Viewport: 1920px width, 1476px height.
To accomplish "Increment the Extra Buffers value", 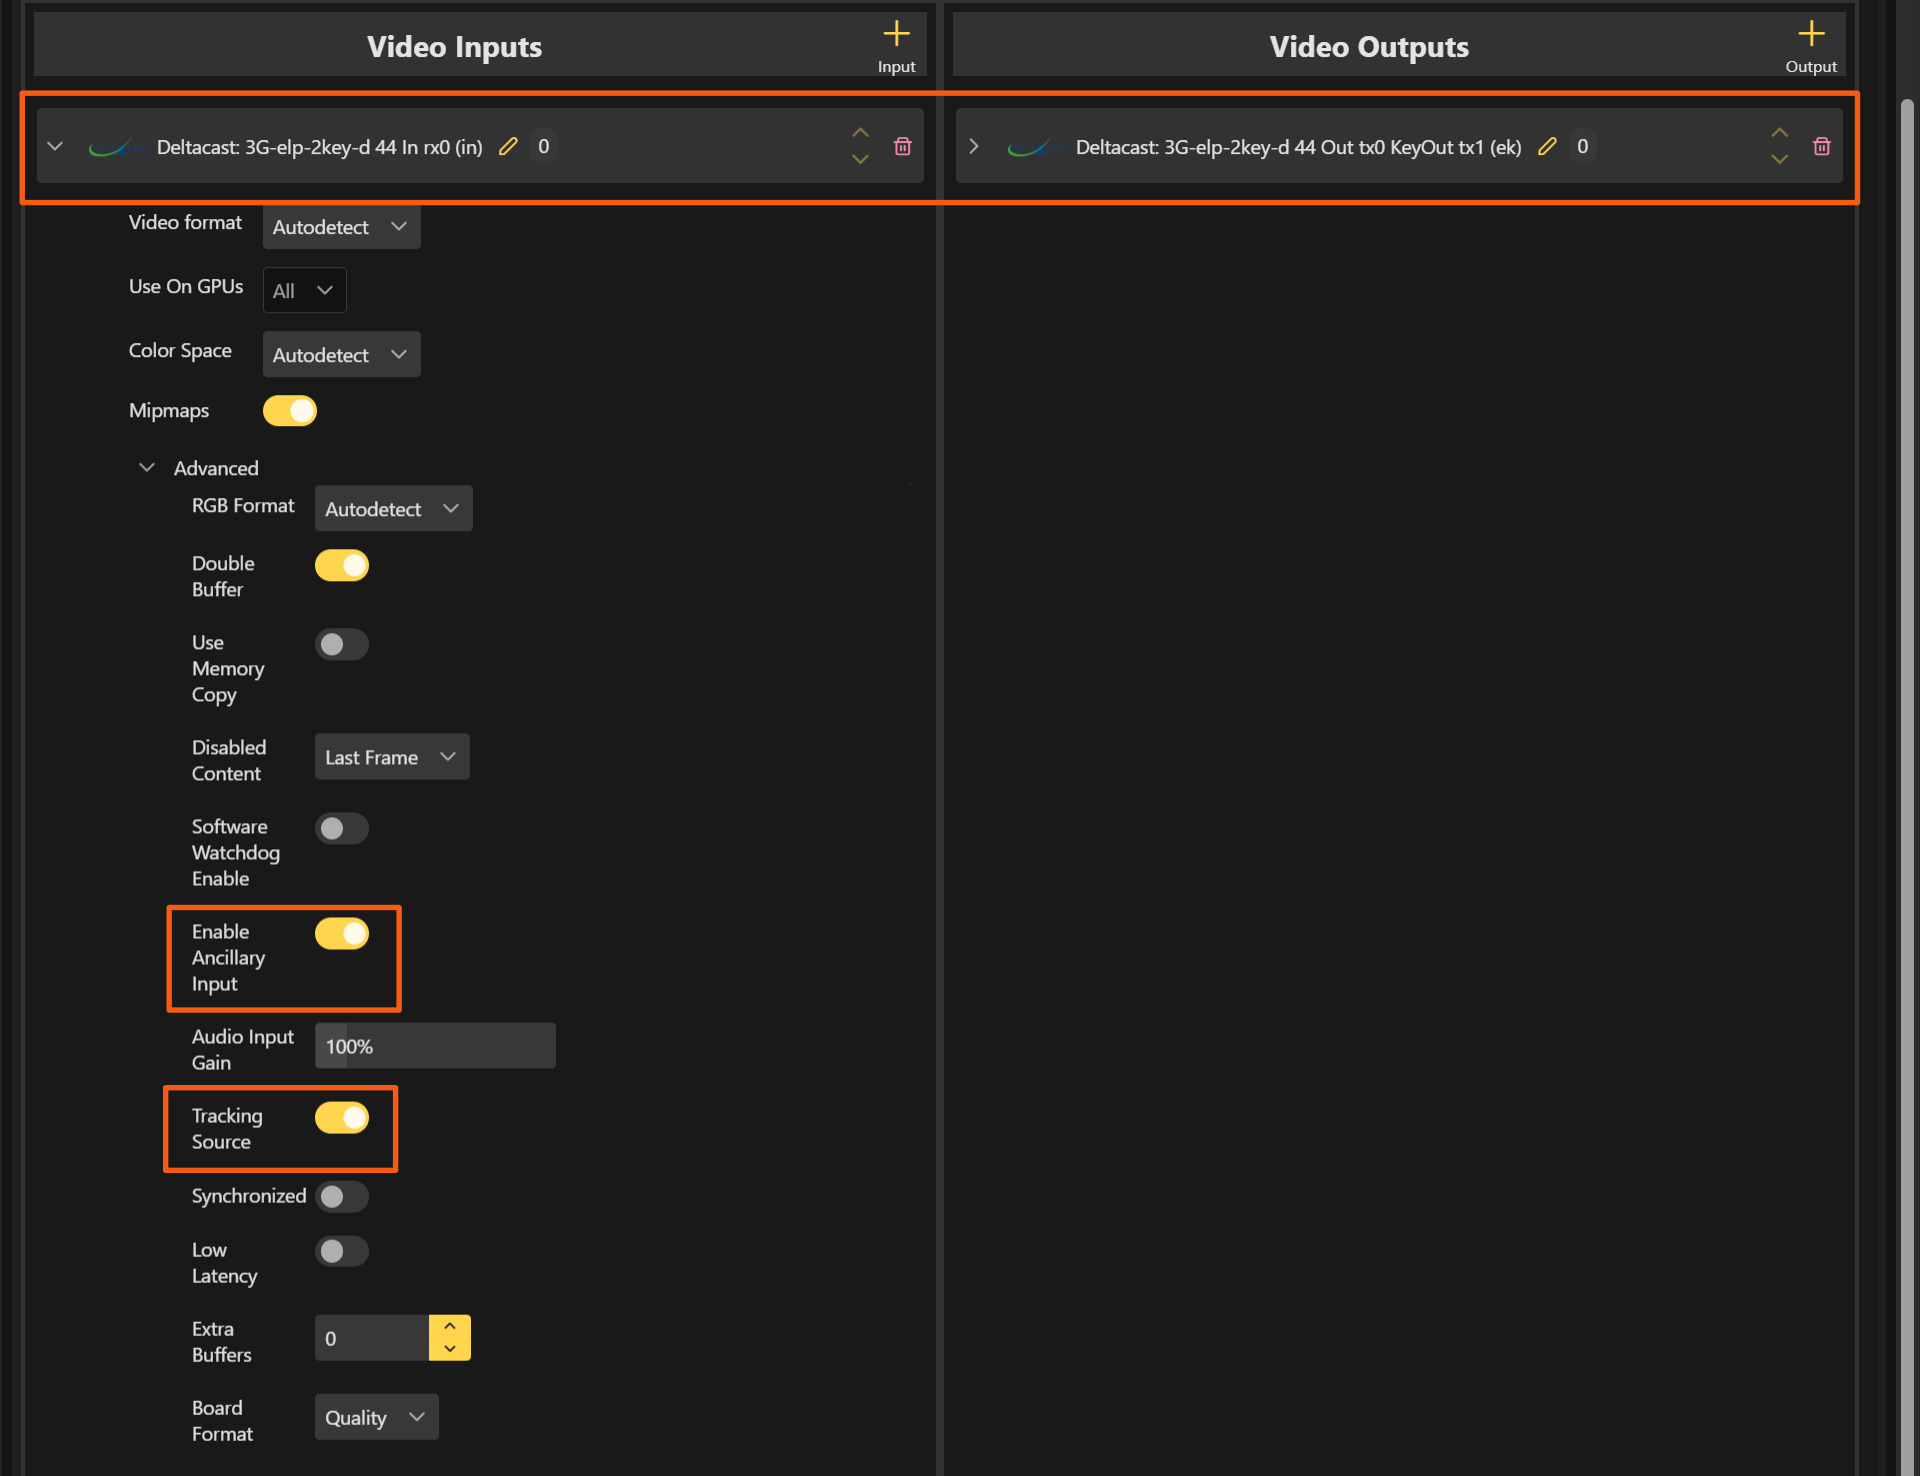I will 450,1326.
